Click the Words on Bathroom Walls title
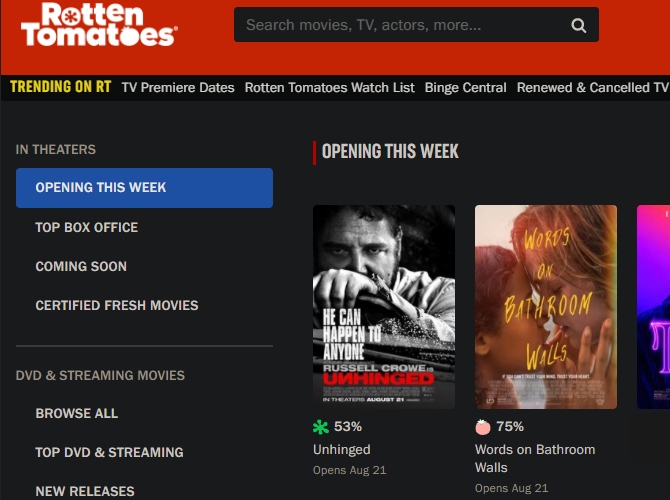670x500 pixels. (535, 459)
